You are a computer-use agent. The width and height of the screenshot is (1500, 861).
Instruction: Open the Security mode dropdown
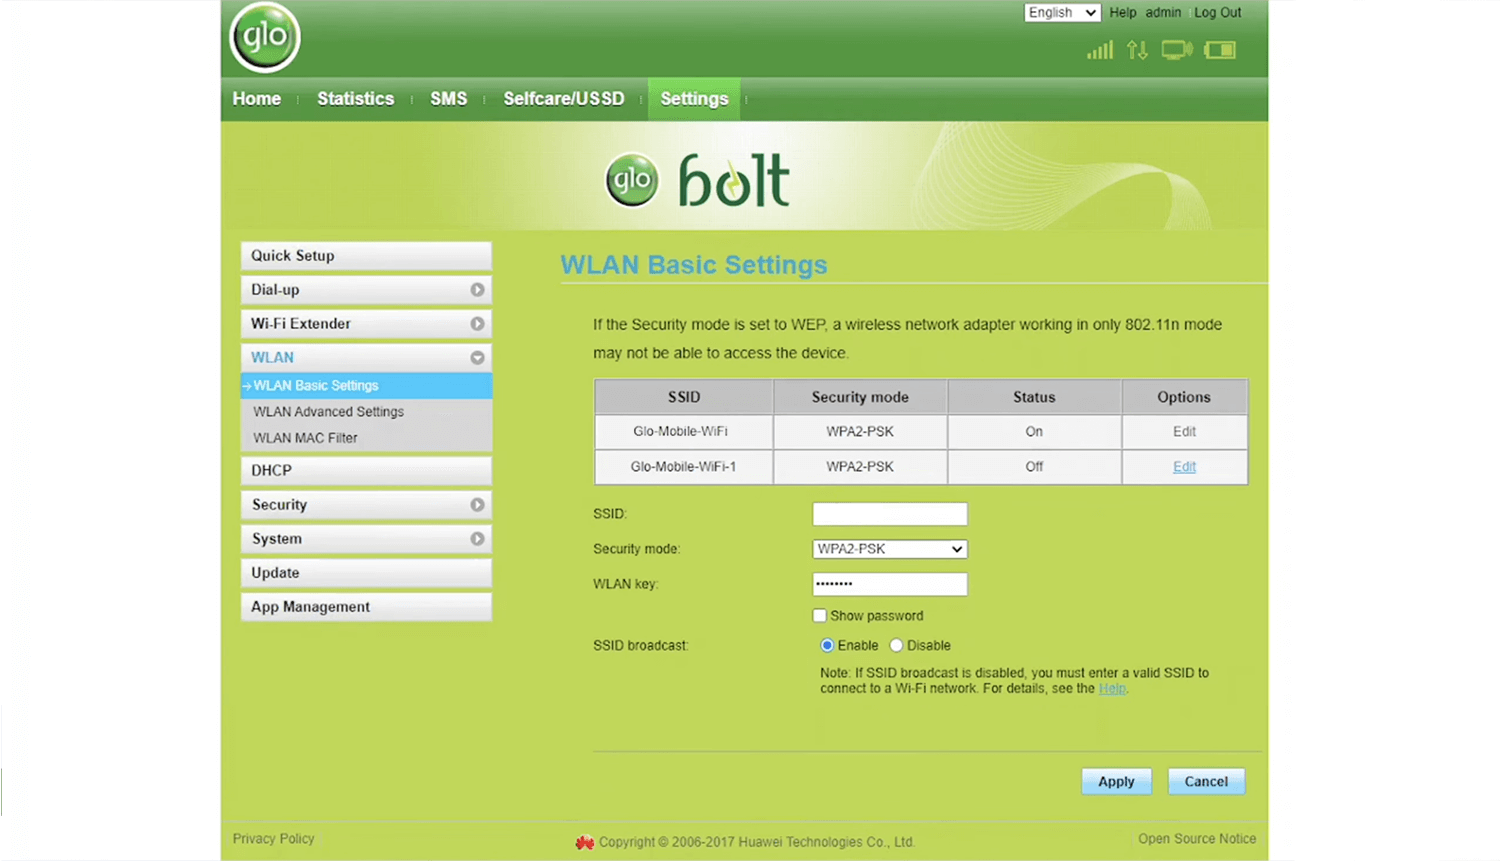coord(889,549)
